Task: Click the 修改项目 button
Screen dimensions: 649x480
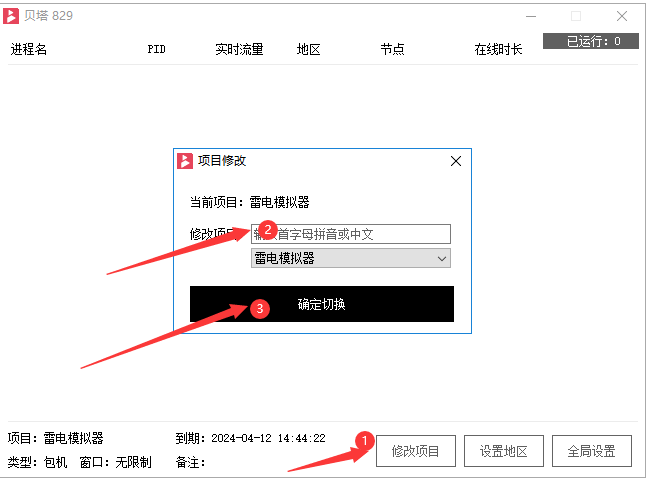Action: [x=416, y=451]
